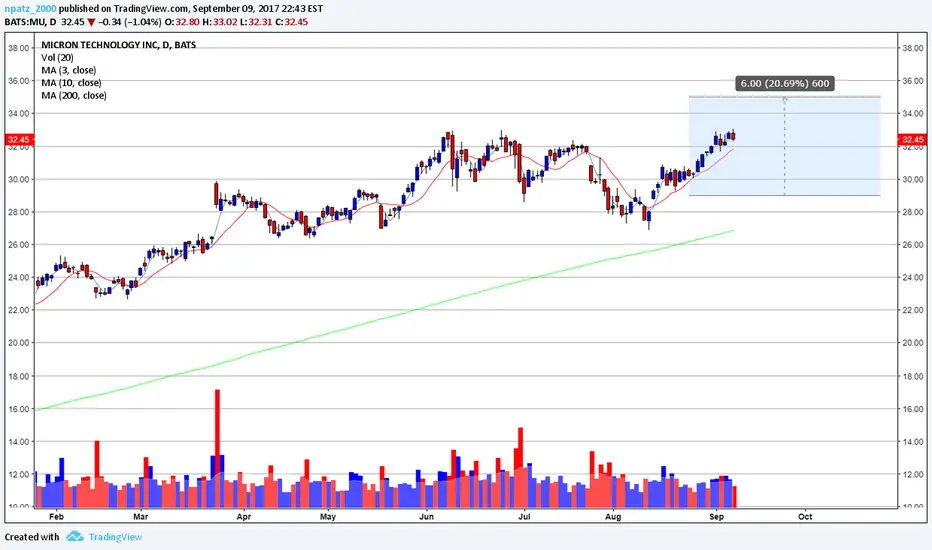The height and width of the screenshot is (550, 932).
Task: Click the H:33.02 high value
Action: click(220, 22)
